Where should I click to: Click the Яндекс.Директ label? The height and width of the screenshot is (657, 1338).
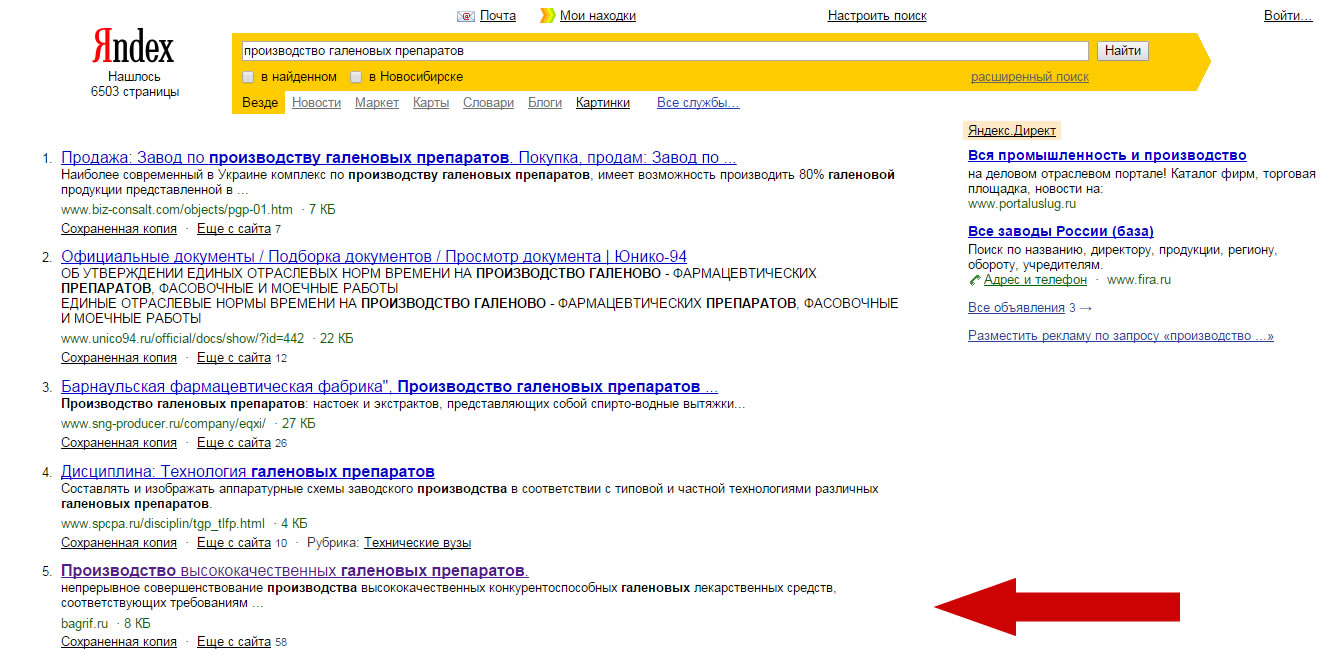pos(1012,131)
